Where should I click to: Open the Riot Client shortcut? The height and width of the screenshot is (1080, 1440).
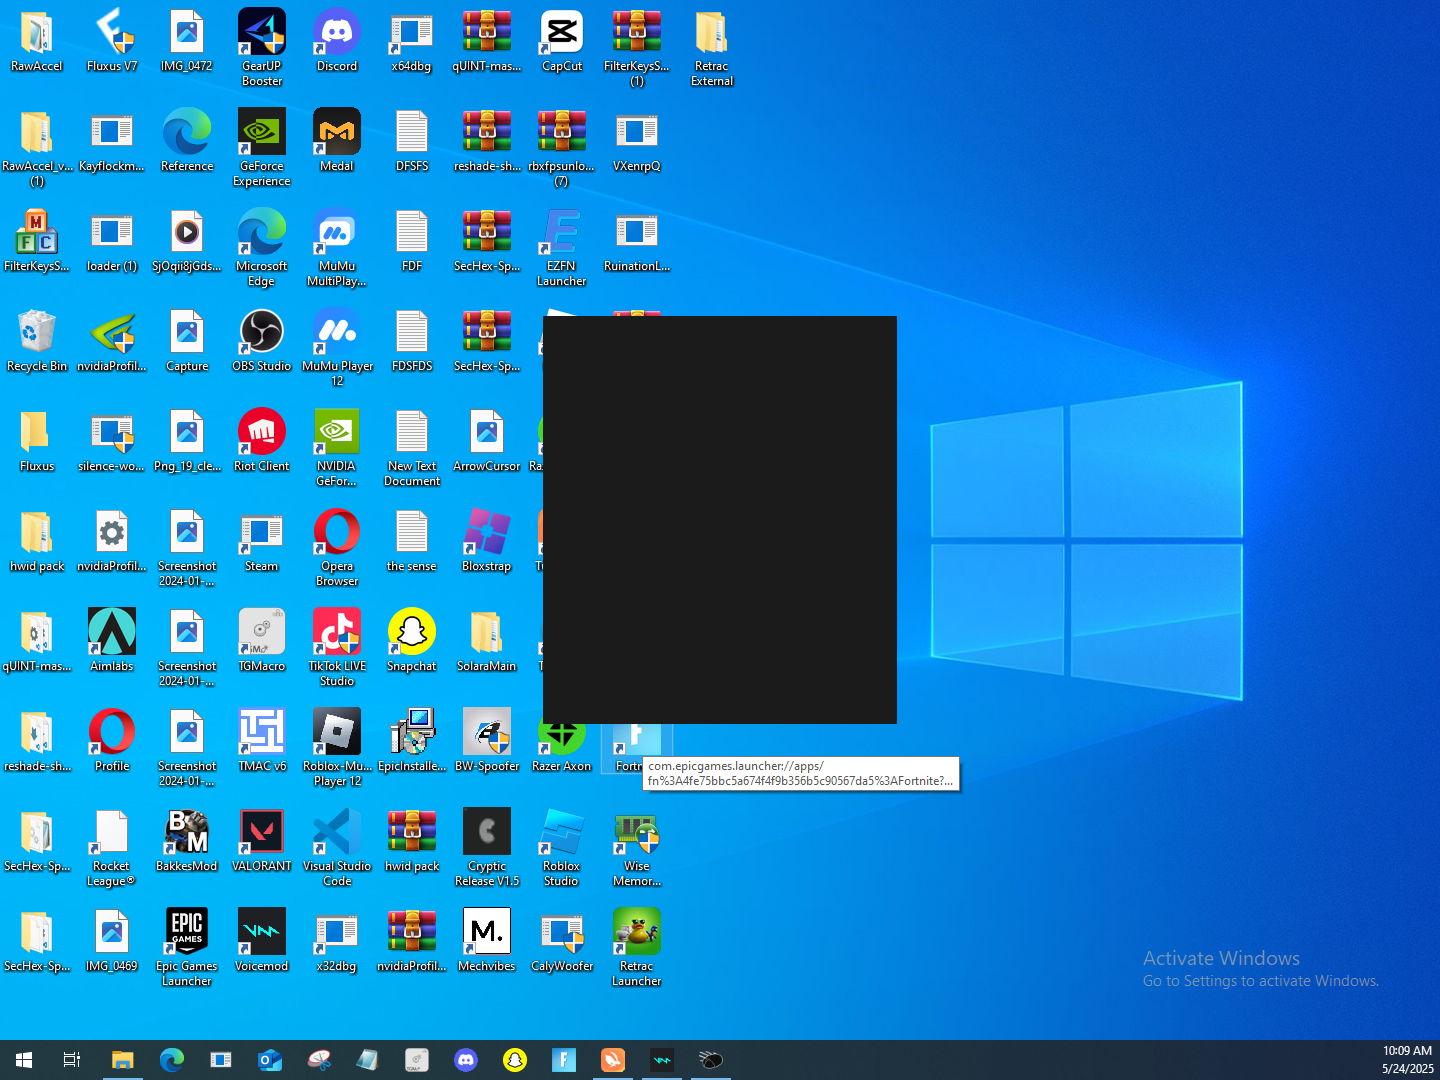pyautogui.click(x=262, y=433)
